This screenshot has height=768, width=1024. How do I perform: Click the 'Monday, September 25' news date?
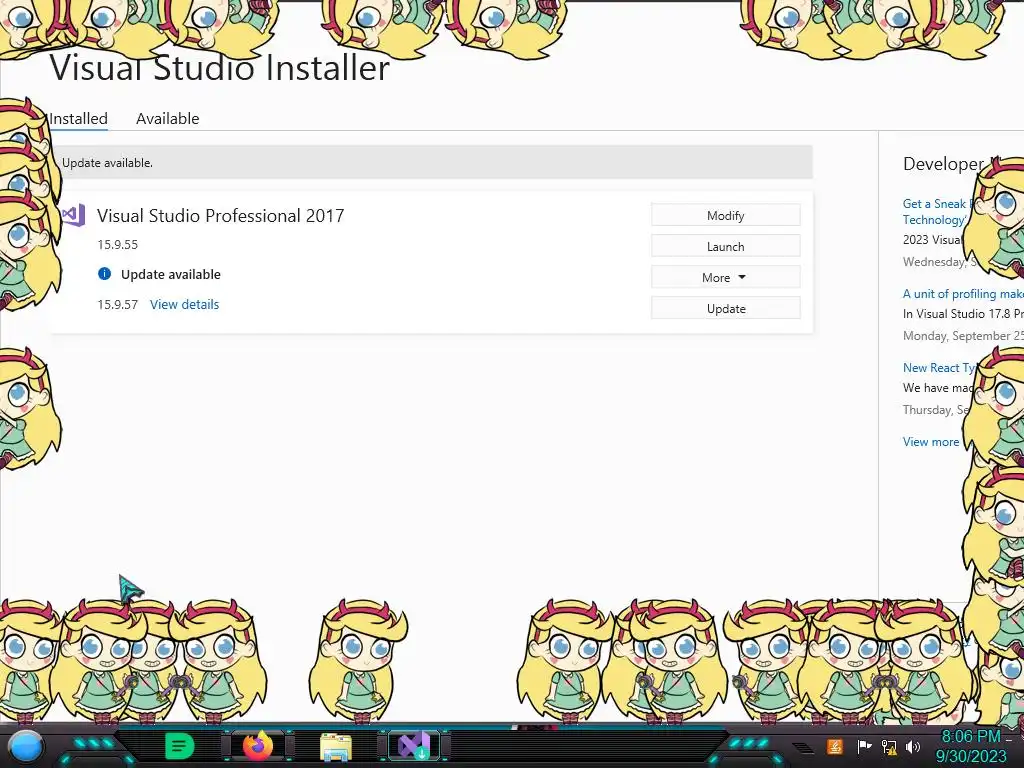[x=963, y=336]
